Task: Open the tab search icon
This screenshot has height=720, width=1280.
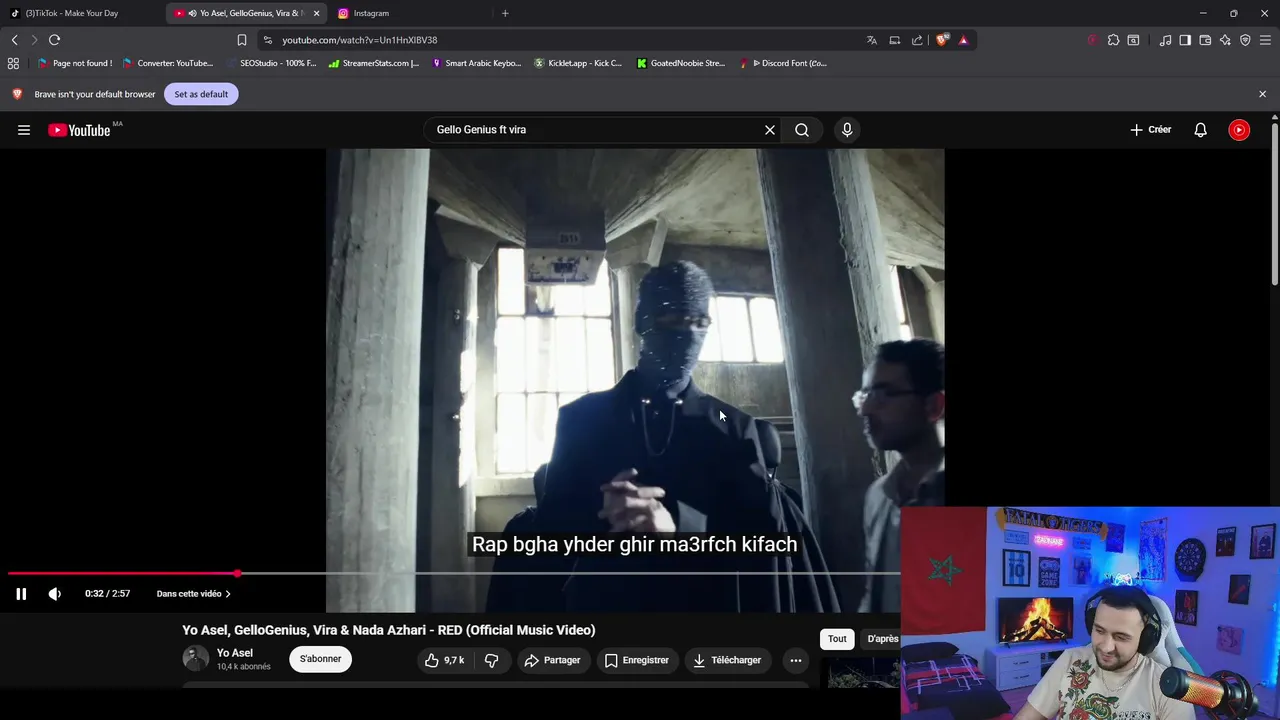Action: click(1133, 40)
